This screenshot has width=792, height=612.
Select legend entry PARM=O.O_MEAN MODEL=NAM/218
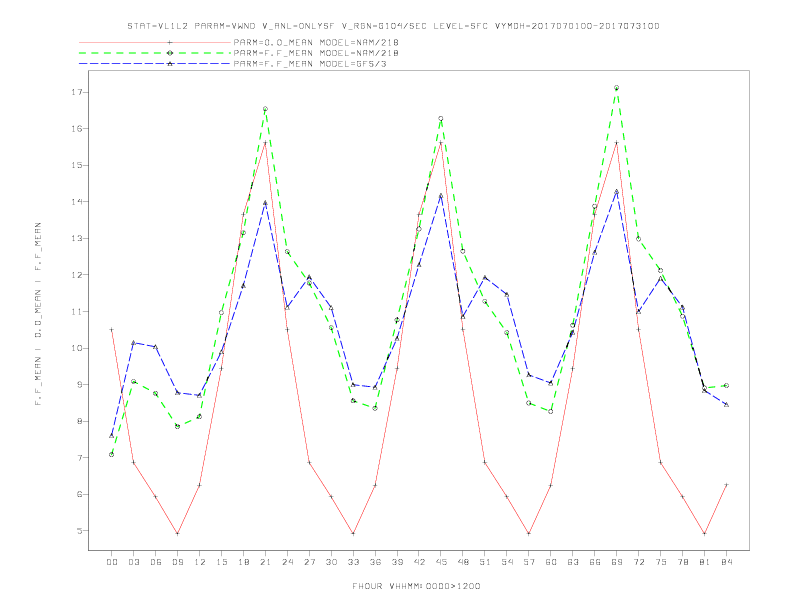click(x=316, y=42)
